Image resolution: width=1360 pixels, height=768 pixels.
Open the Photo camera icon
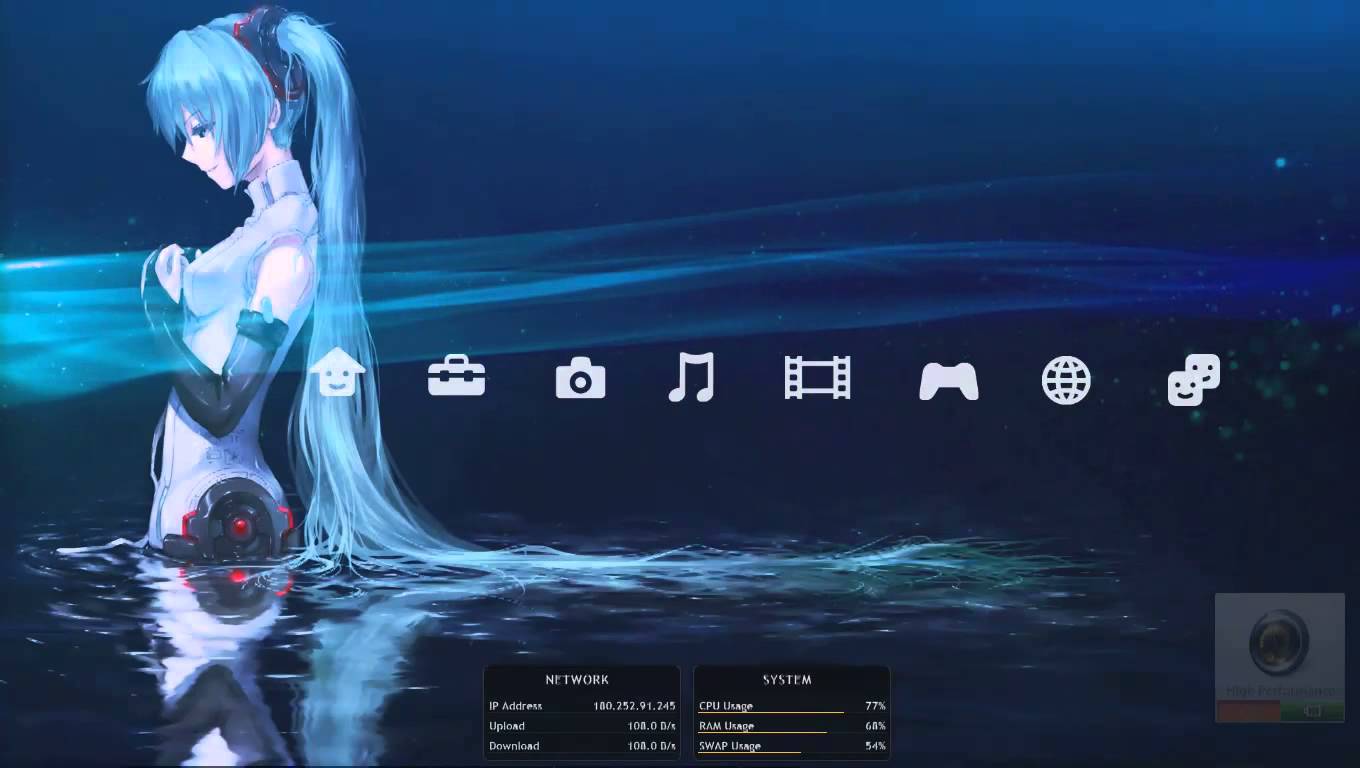tap(580, 380)
